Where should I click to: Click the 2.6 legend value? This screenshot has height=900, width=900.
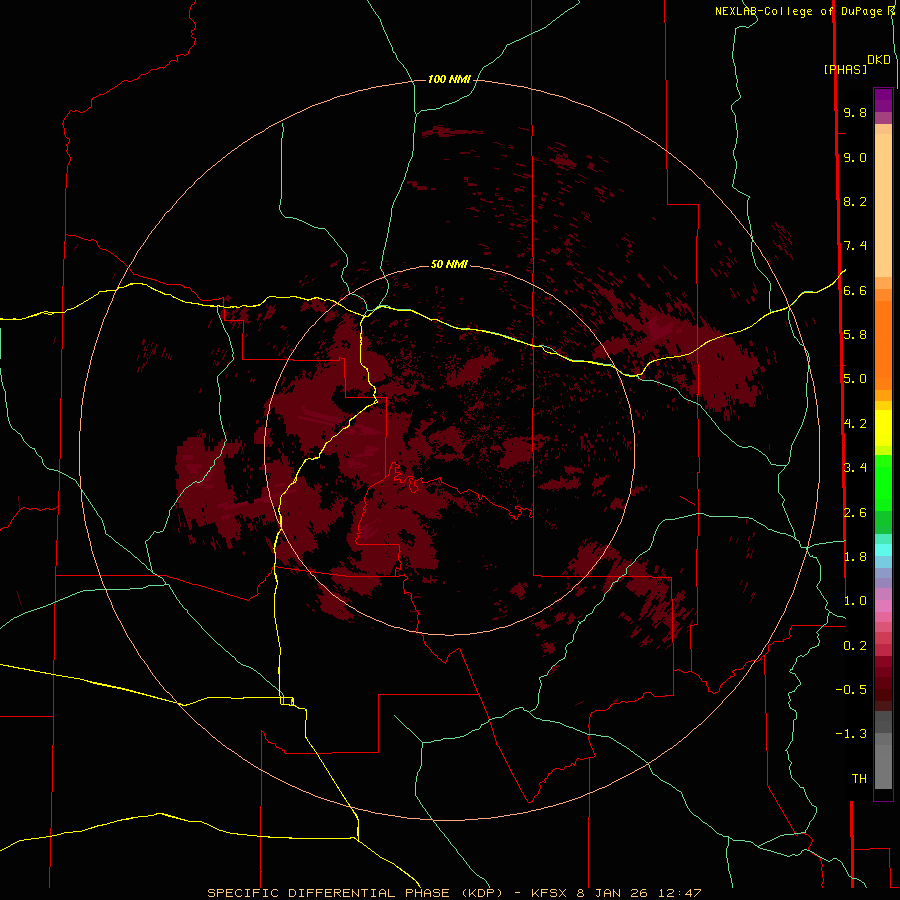(855, 513)
